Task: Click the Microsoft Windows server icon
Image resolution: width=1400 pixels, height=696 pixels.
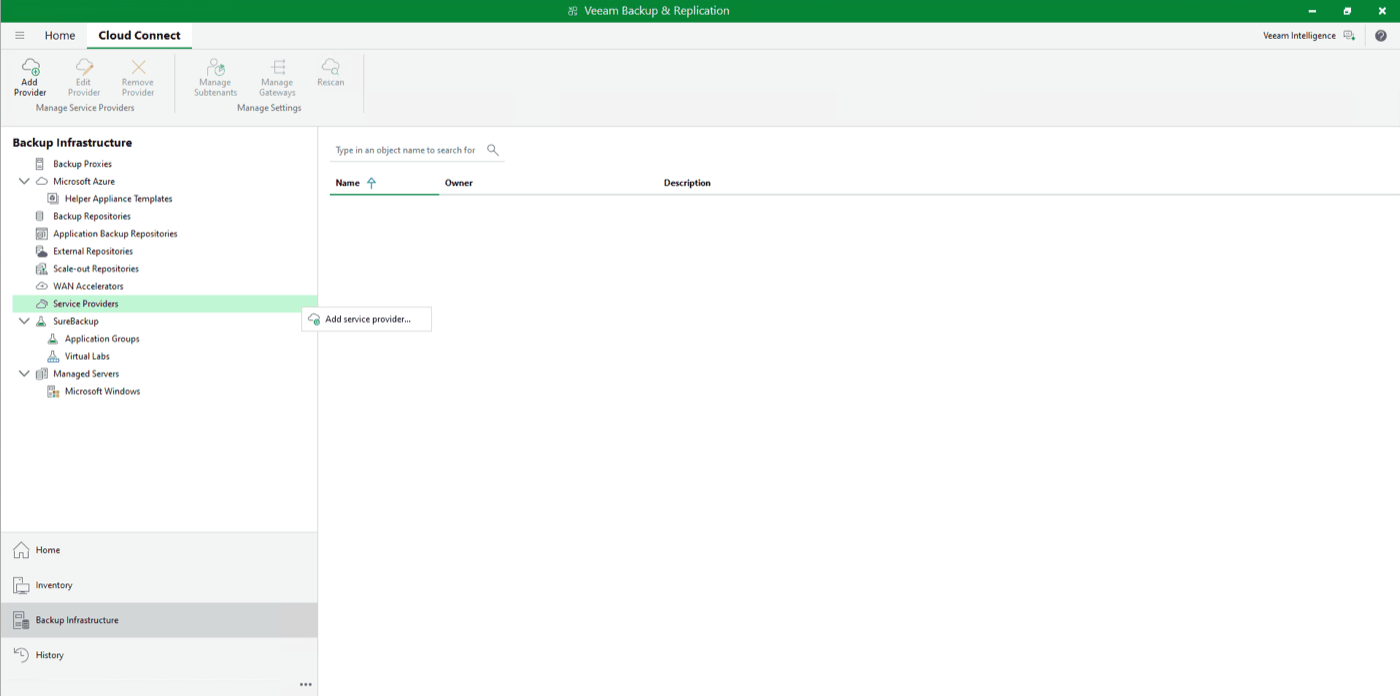Action: click(x=53, y=391)
